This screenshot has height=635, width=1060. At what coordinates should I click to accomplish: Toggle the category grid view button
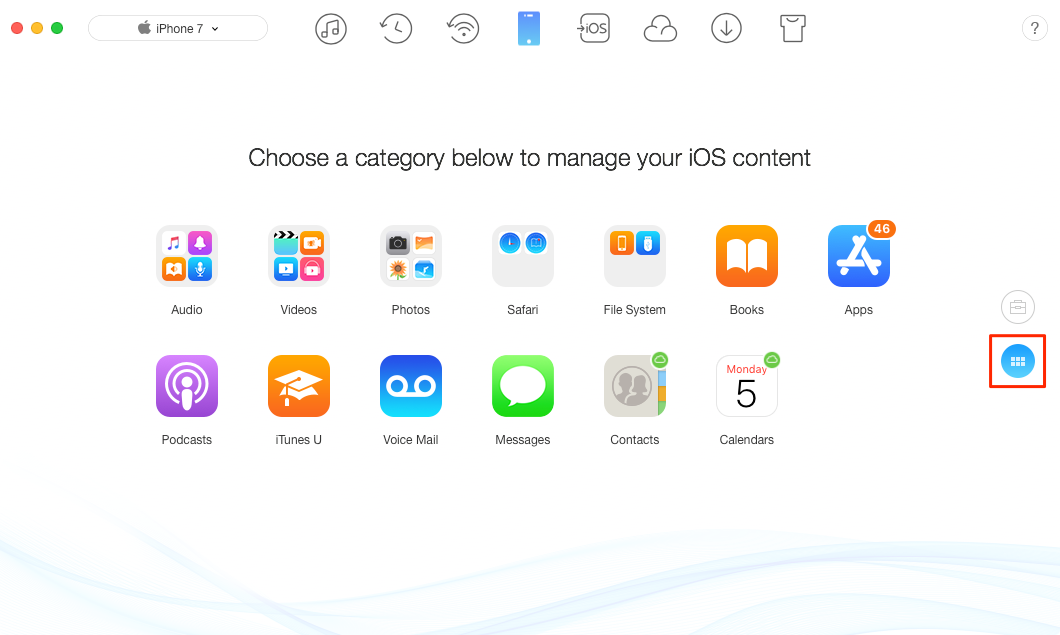coord(1017,361)
